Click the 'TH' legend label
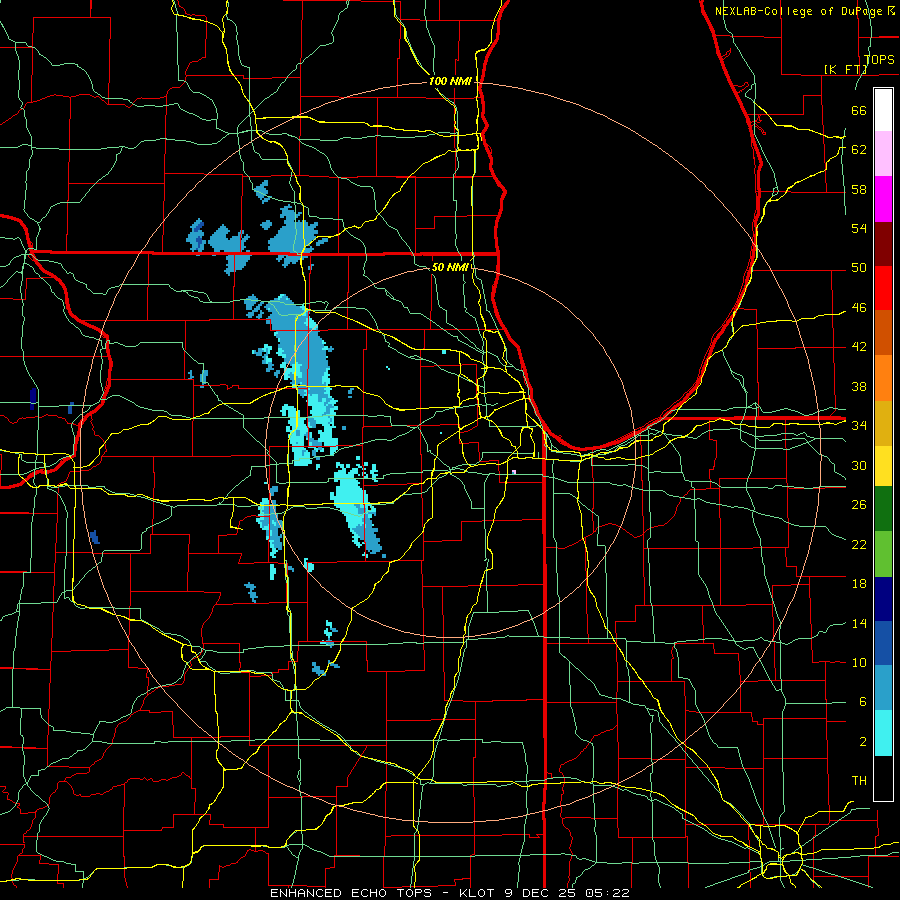The image size is (900, 900). click(x=859, y=781)
